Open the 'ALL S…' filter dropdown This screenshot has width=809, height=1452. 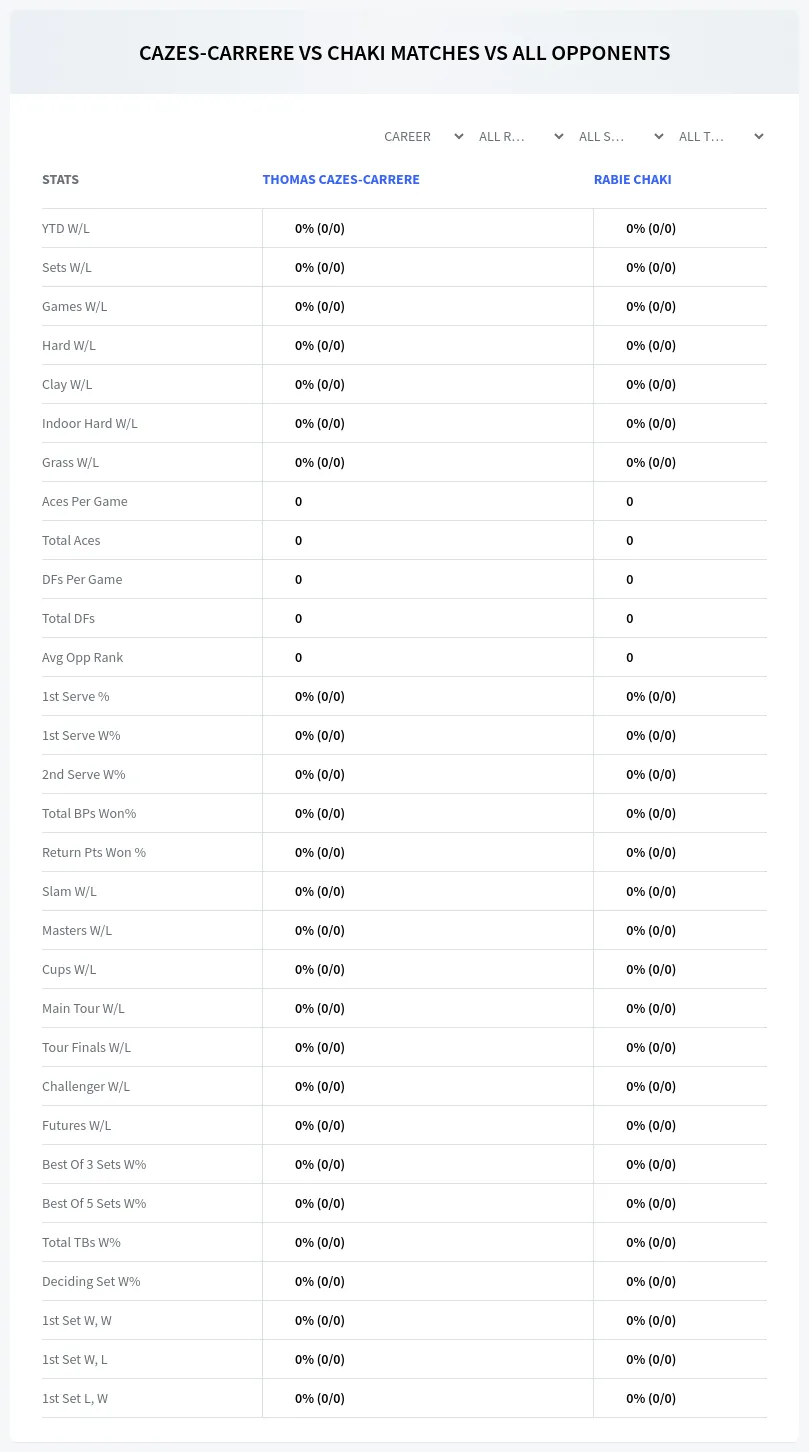(x=621, y=136)
